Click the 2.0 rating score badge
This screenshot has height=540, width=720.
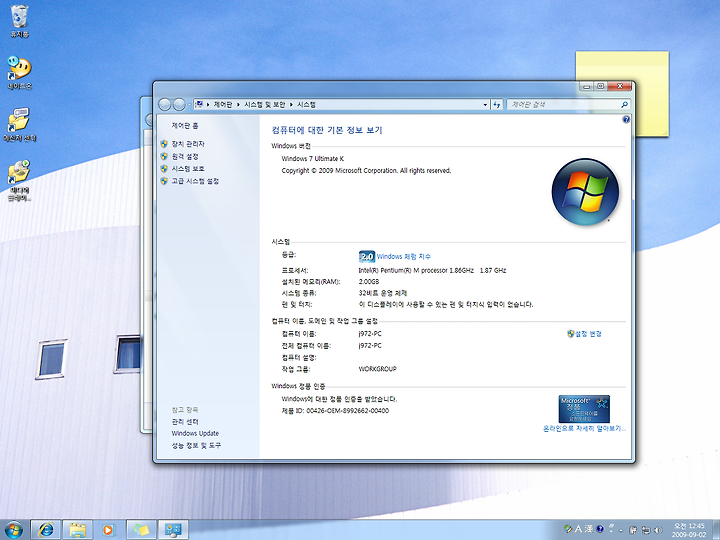tap(366, 256)
